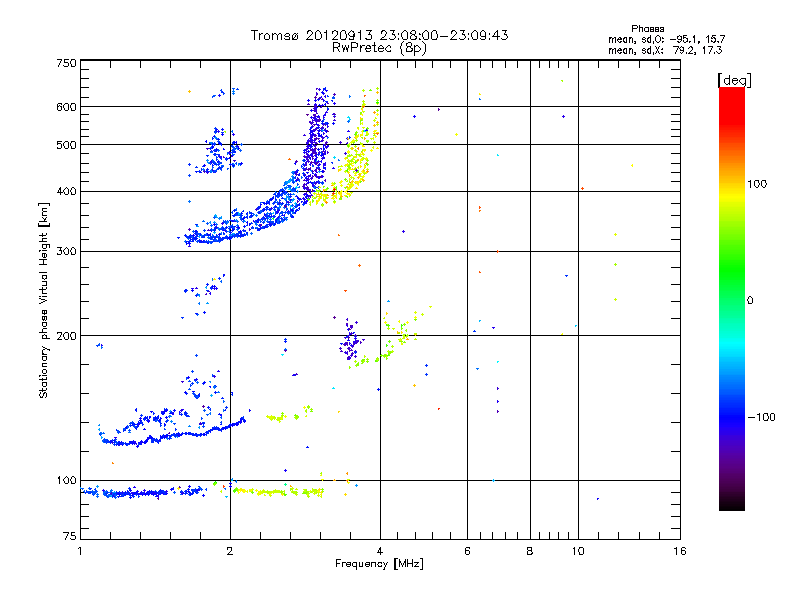Click the y-axis tick label '500'
Image resolution: width=800 pixels, height=600 pixels.
pyautogui.click(x=66, y=145)
